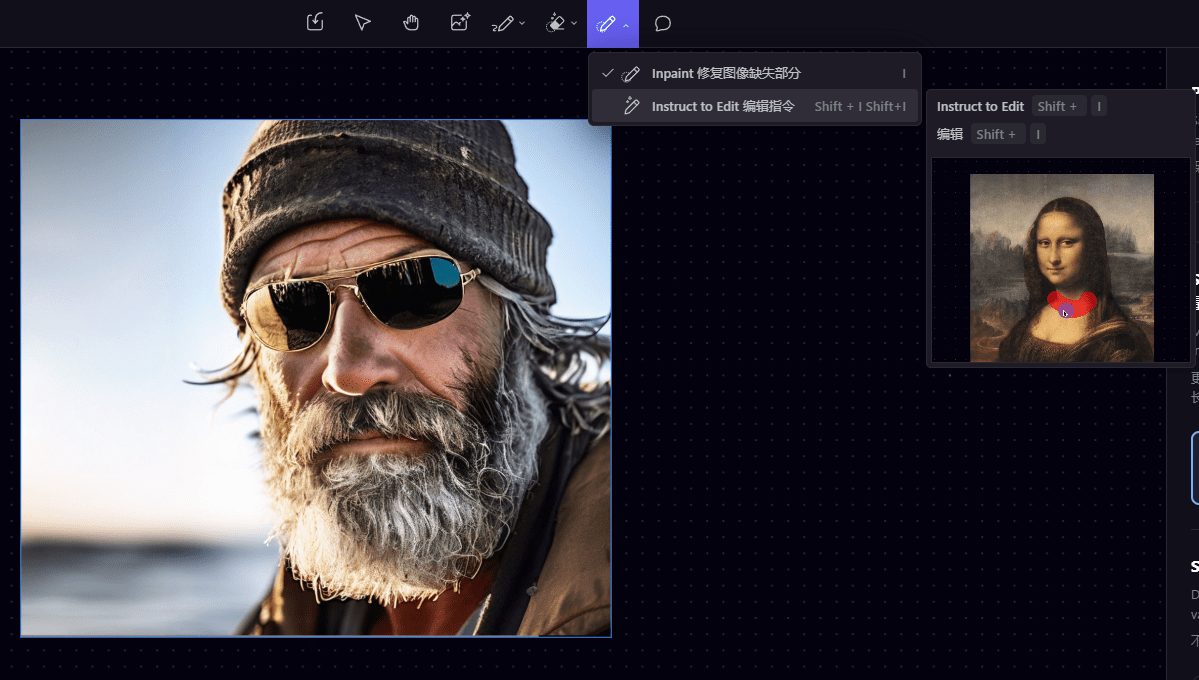The width and height of the screenshot is (1199, 680).
Task: Activate the hand pan tool
Action: point(411,23)
